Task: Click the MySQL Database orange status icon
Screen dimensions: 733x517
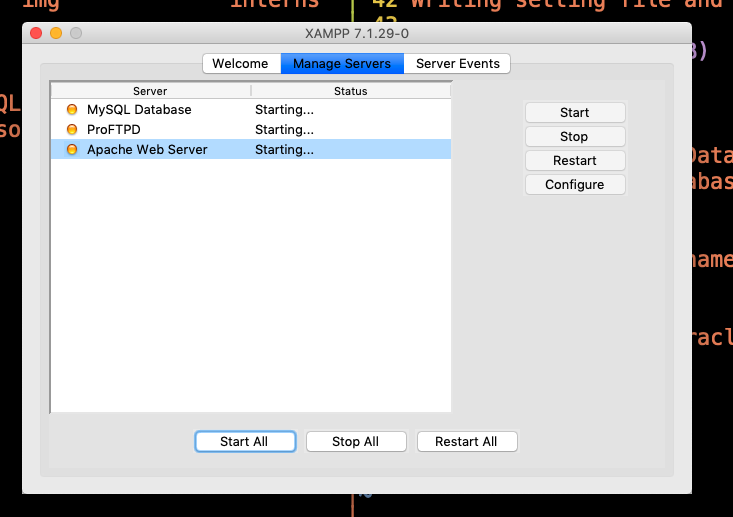Action: [72, 109]
